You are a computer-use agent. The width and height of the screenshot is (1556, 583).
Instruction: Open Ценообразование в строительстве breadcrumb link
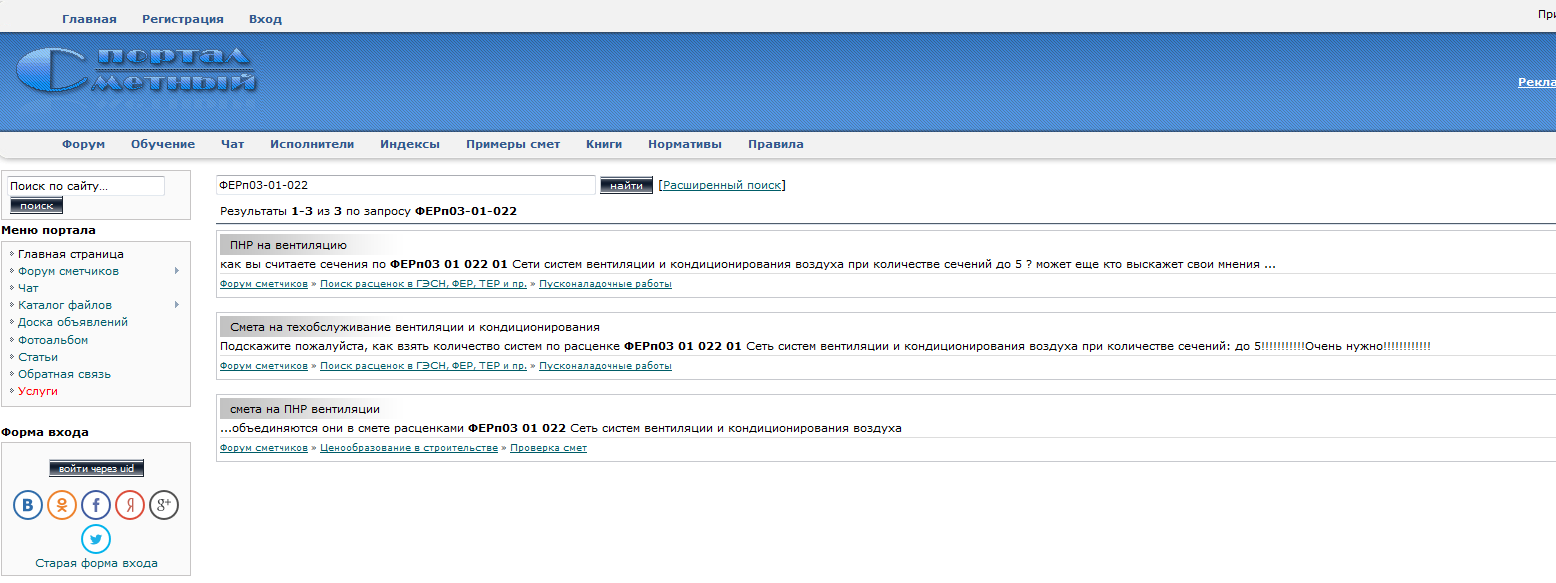tap(409, 448)
